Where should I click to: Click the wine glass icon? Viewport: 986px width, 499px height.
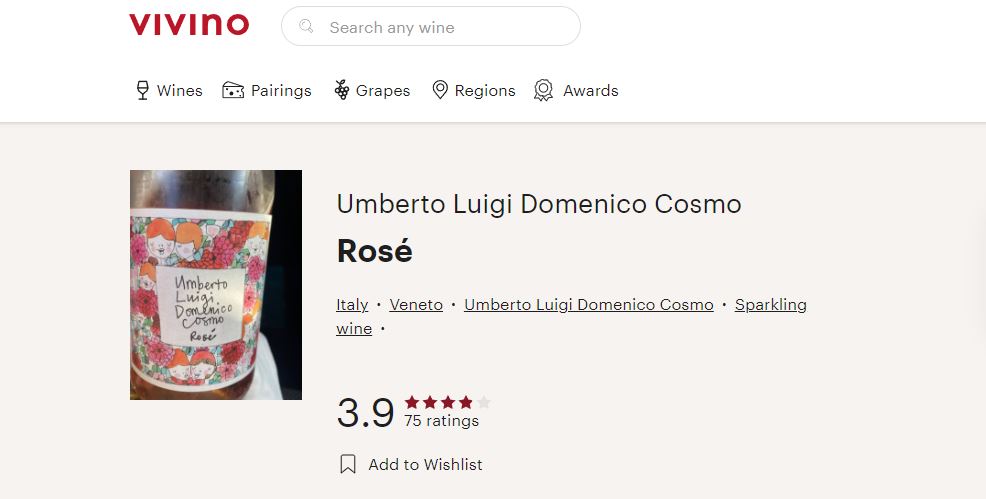click(x=142, y=91)
